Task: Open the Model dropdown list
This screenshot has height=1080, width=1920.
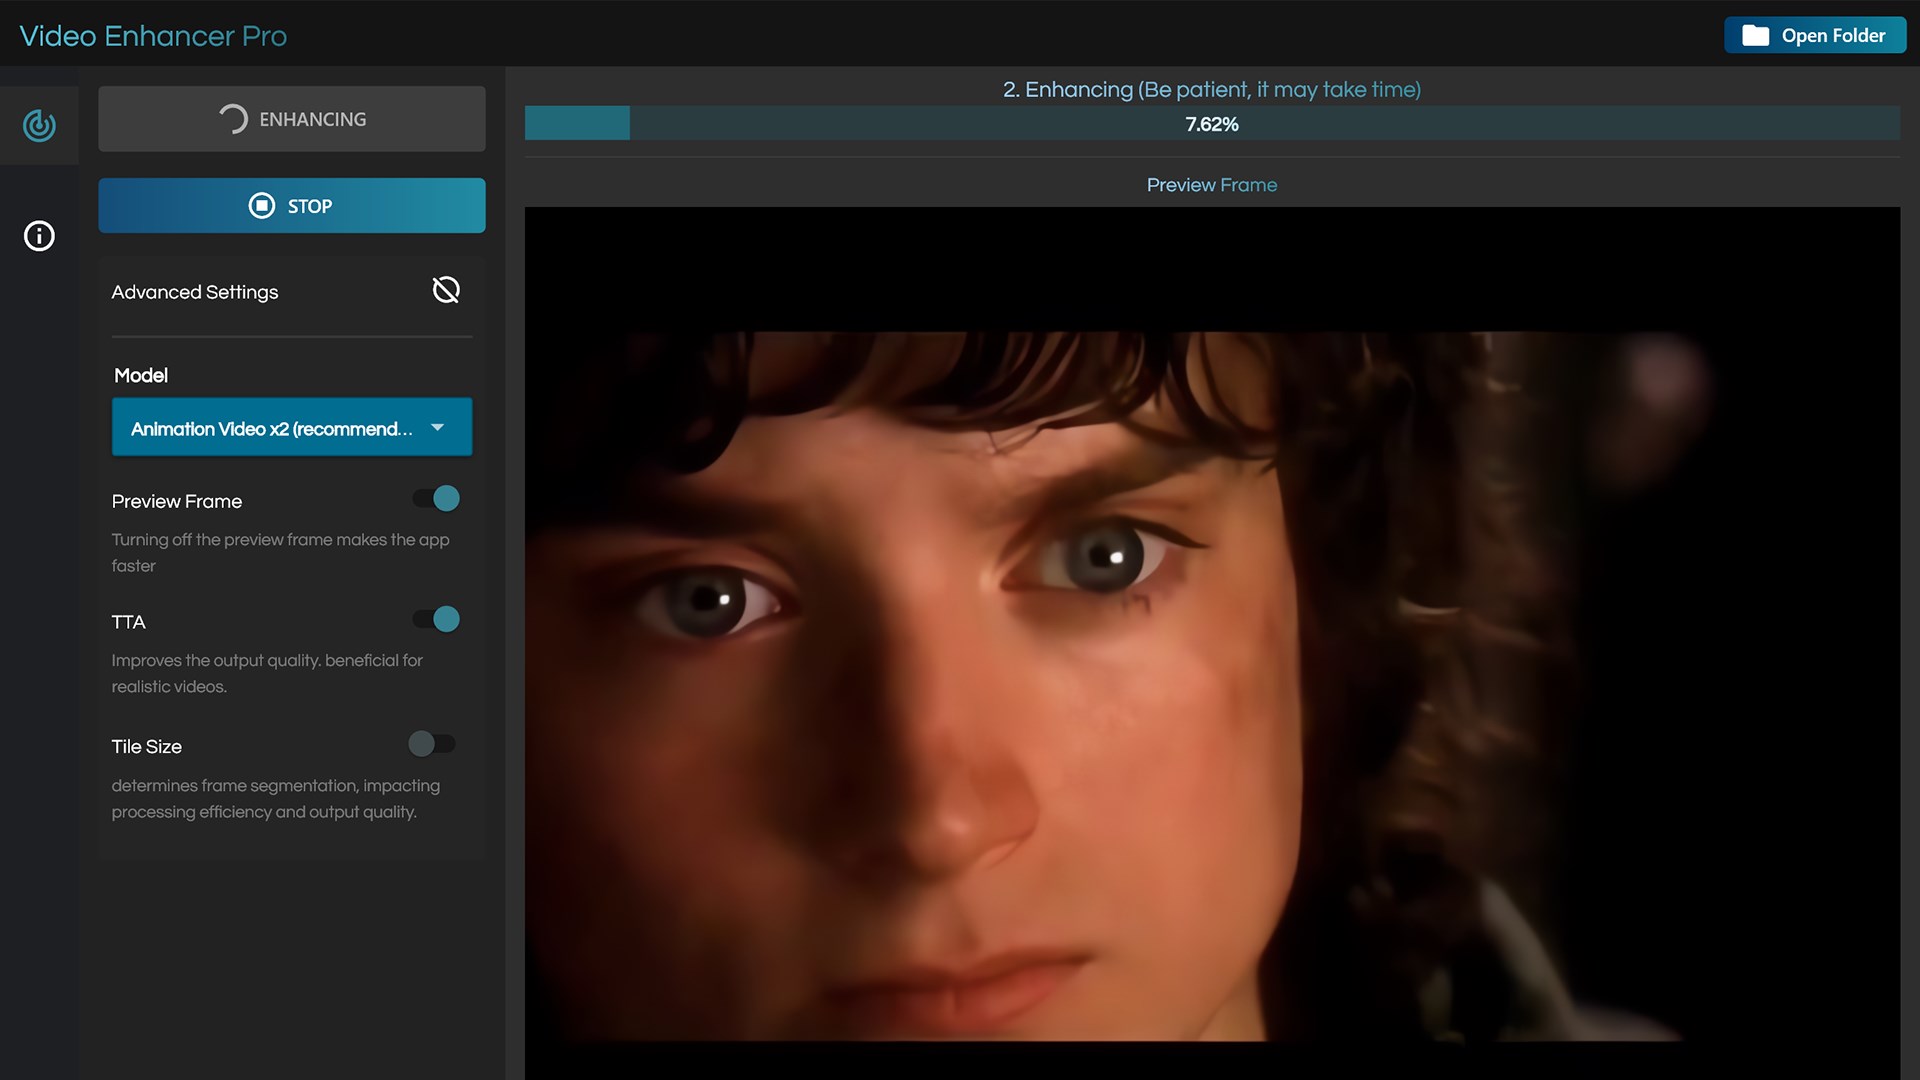Action: (x=291, y=427)
